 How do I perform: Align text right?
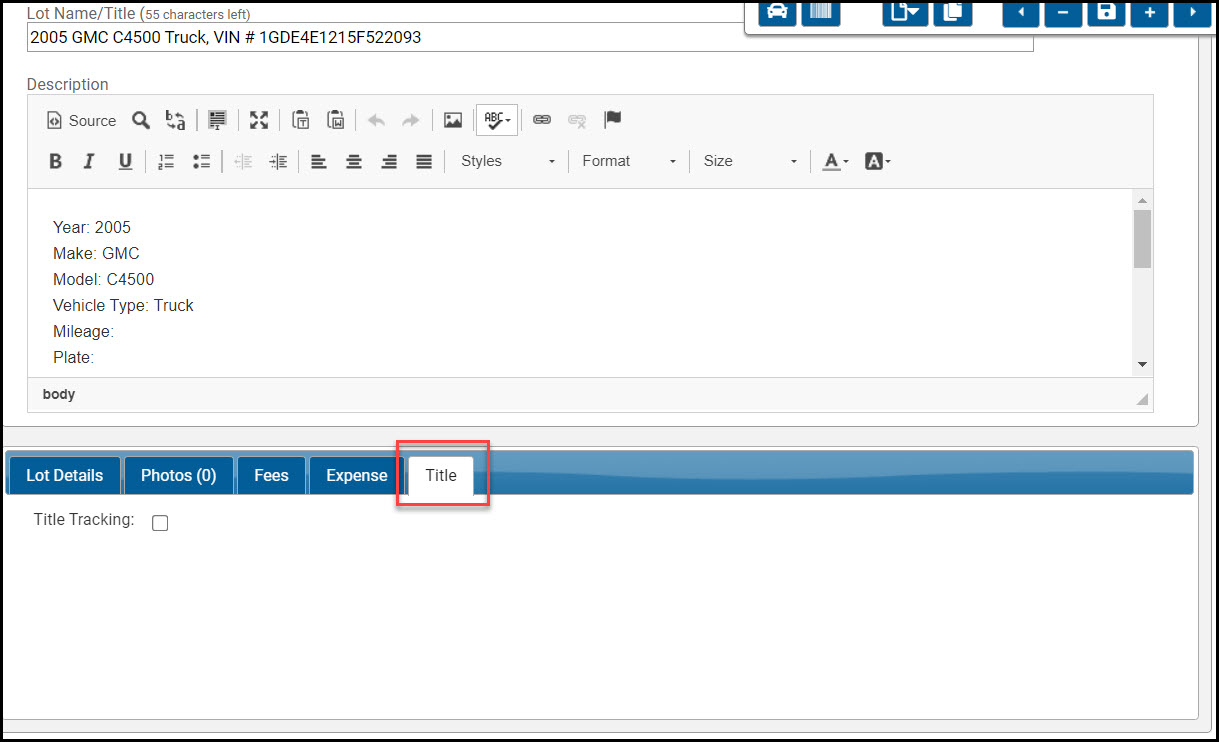point(389,161)
